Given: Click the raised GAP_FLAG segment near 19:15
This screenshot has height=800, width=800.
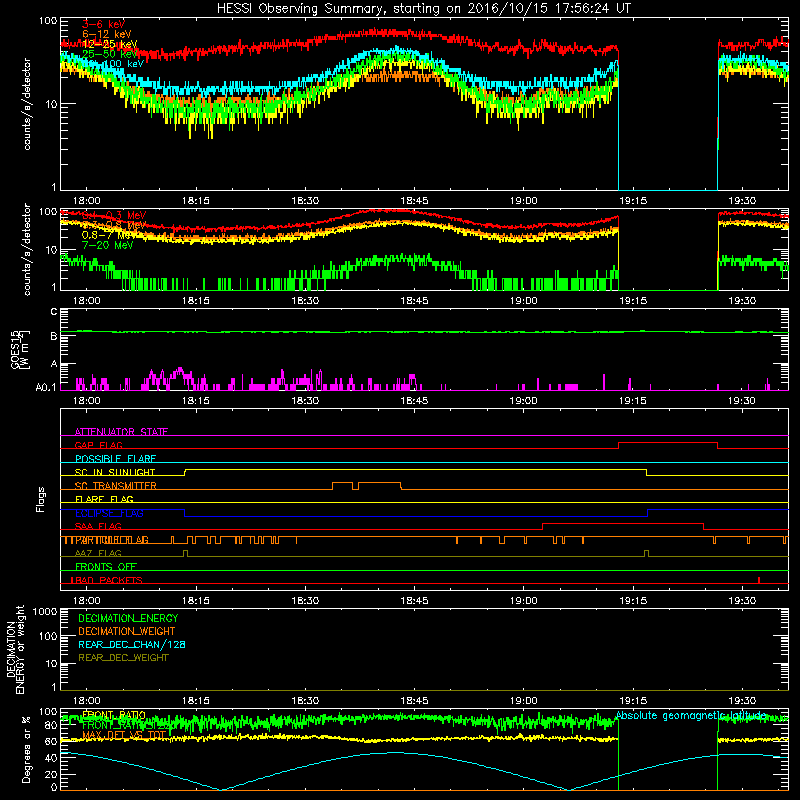Looking at the screenshot, I should coord(668,443).
